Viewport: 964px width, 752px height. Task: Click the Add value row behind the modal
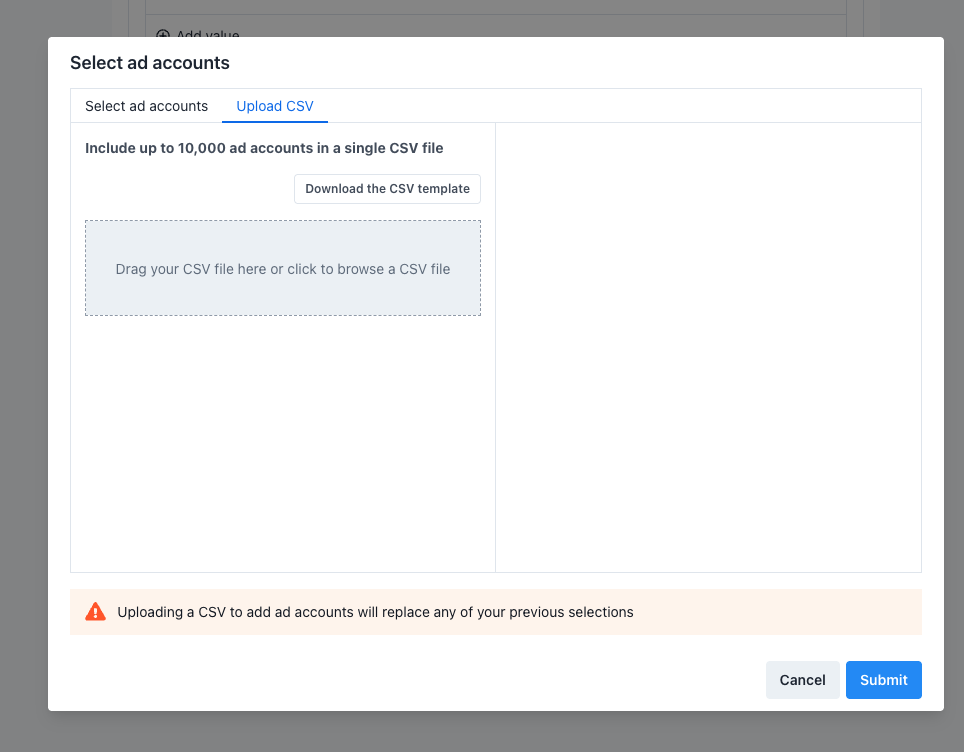coord(200,34)
